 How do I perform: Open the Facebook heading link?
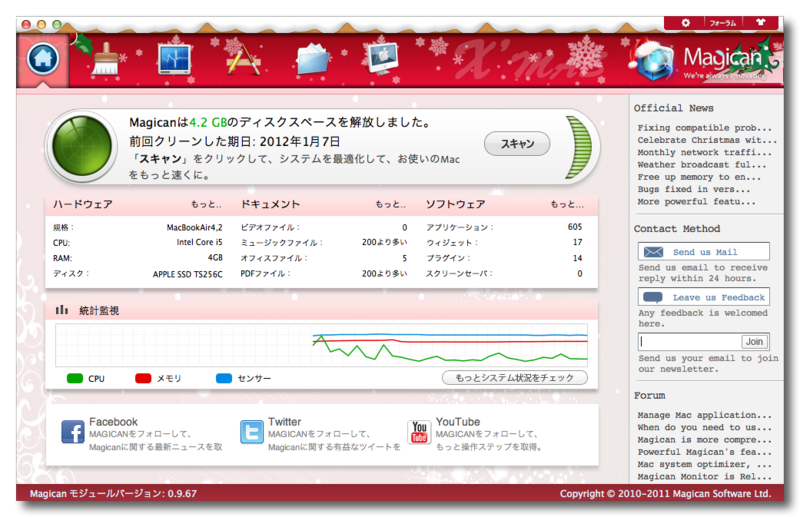coord(113,422)
